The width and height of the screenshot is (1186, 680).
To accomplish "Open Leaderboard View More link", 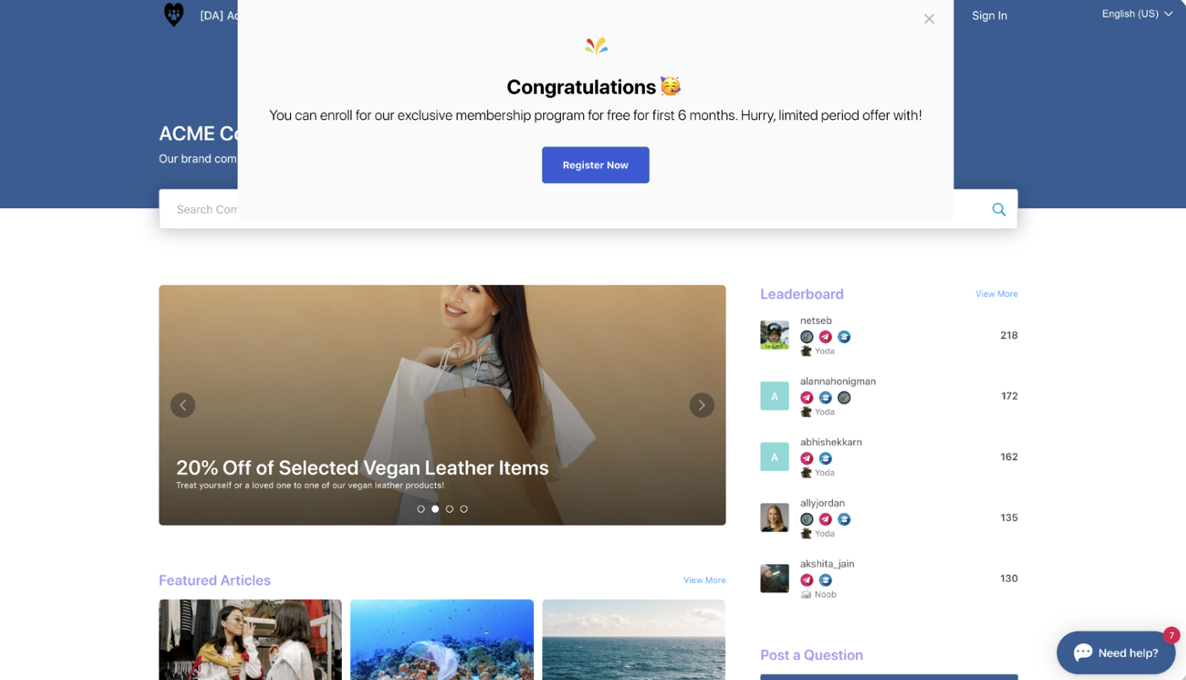I will click(x=996, y=293).
